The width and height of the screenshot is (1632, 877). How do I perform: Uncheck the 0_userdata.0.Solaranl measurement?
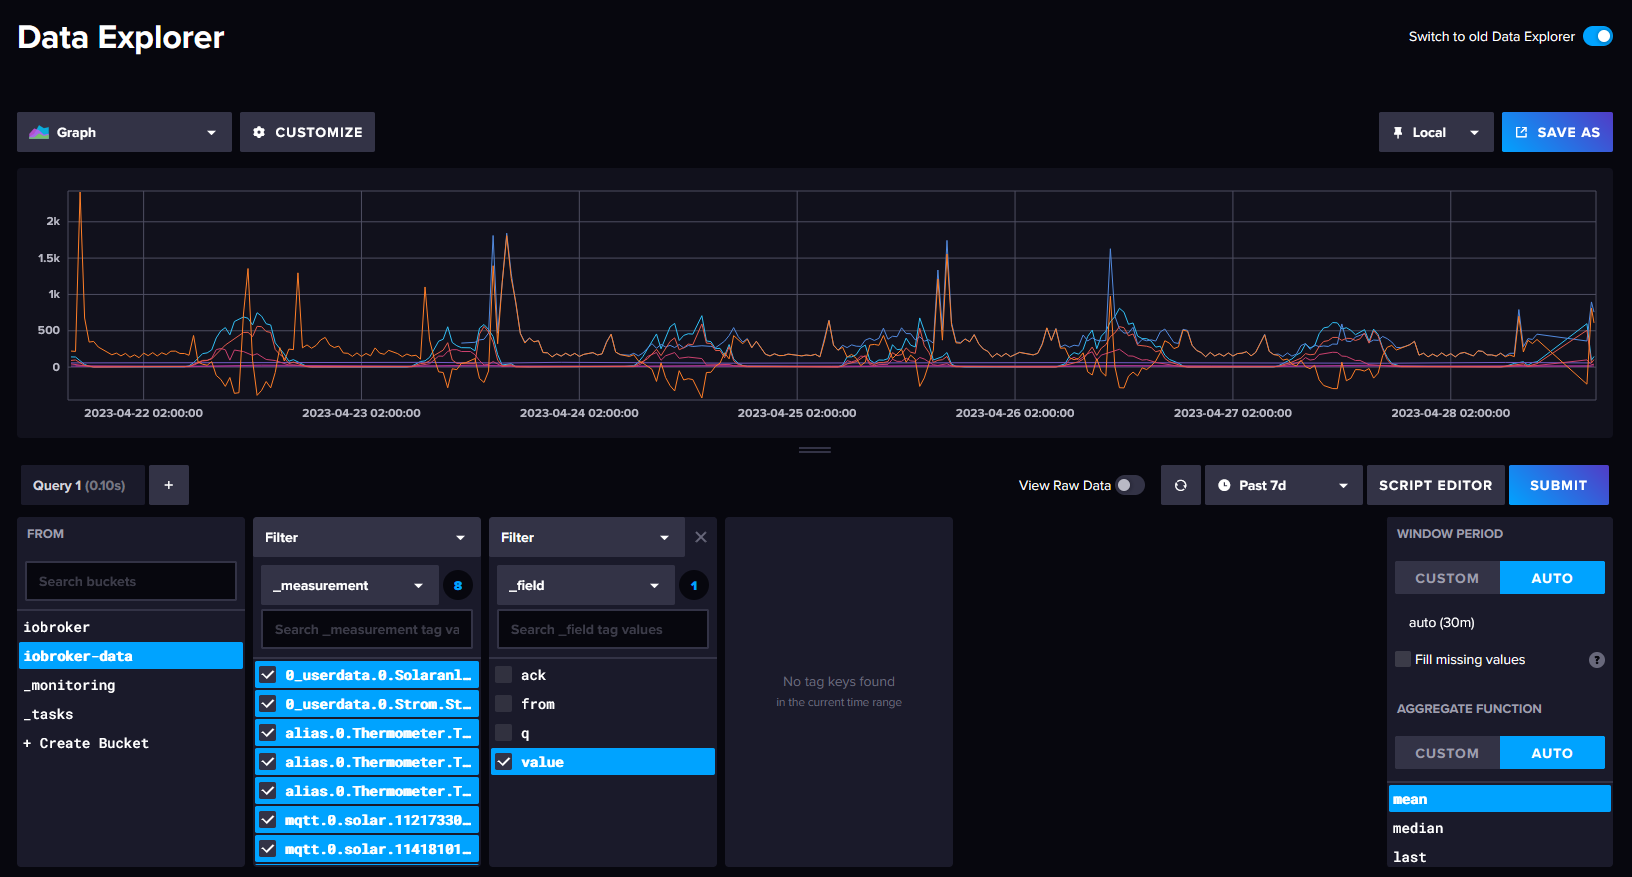268,675
